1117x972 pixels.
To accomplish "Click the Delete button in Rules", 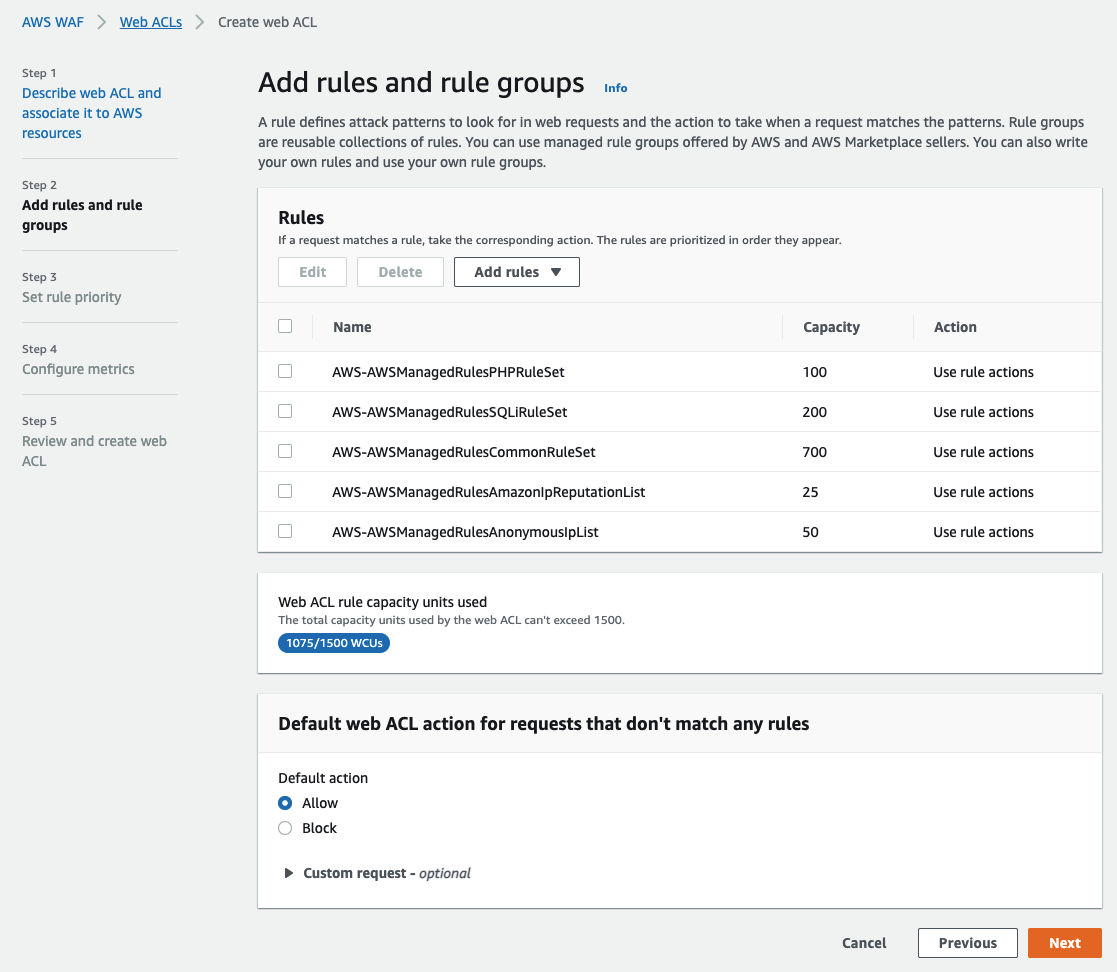I will click(400, 272).
